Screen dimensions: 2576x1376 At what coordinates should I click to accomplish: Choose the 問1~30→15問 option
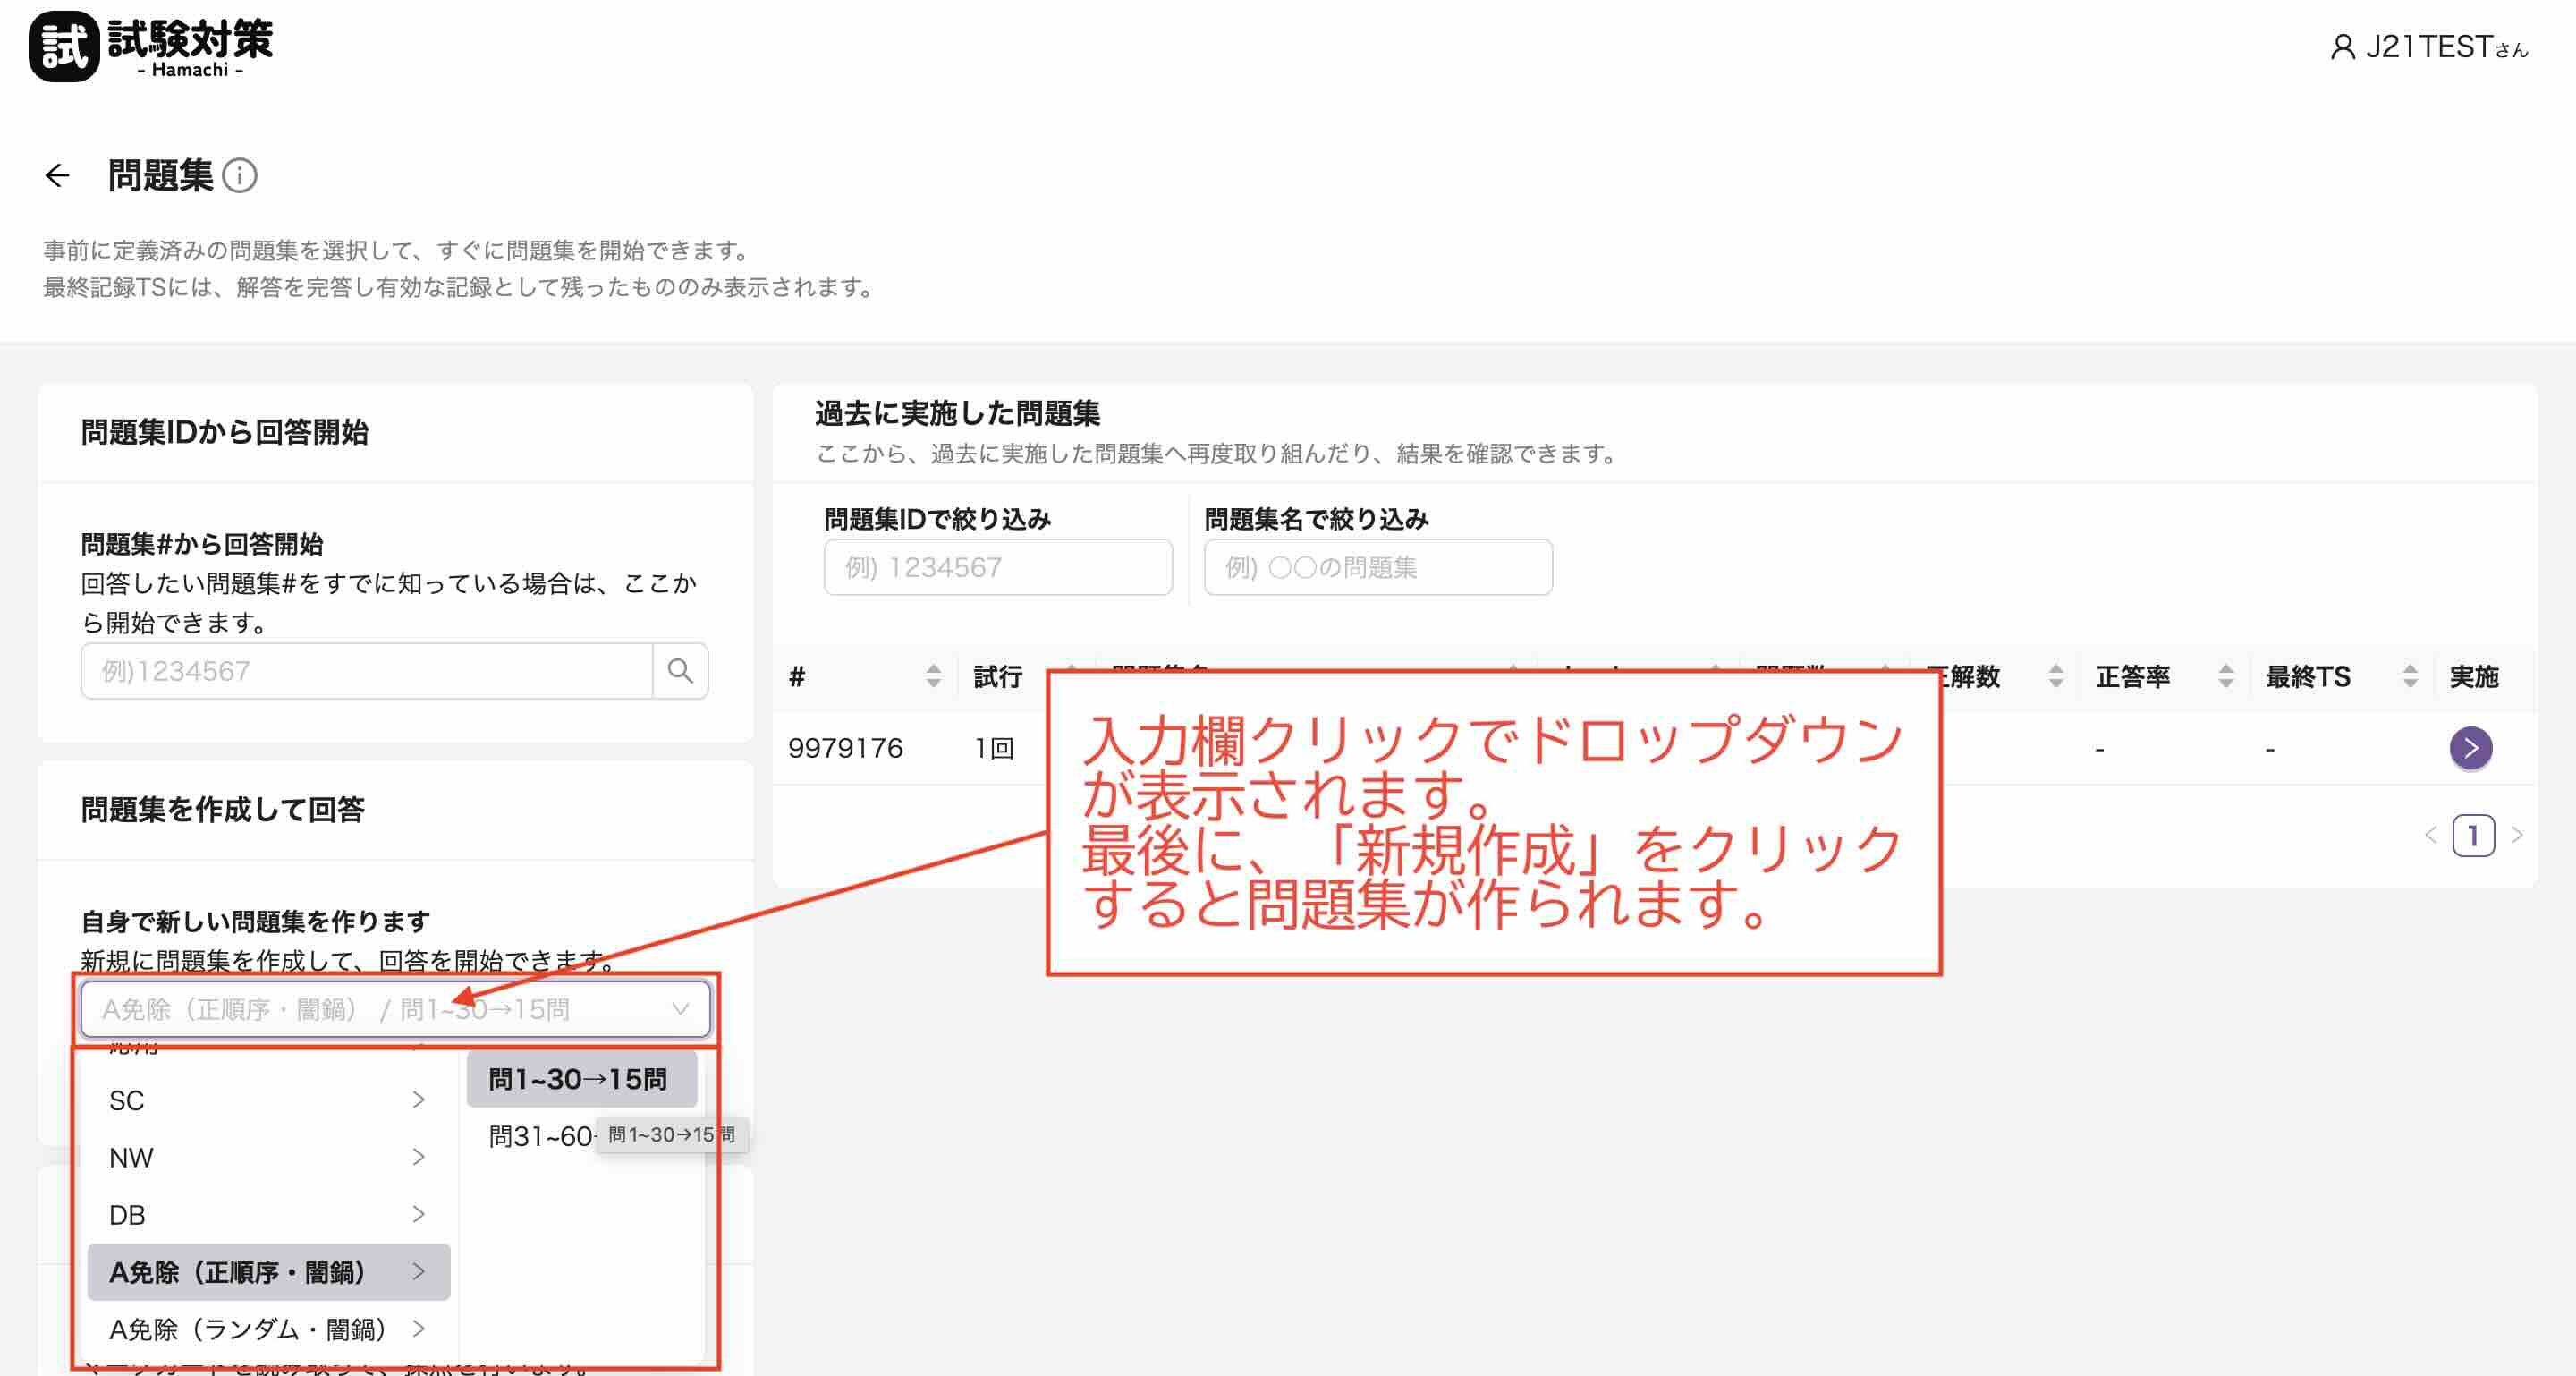click(578, 1079)
